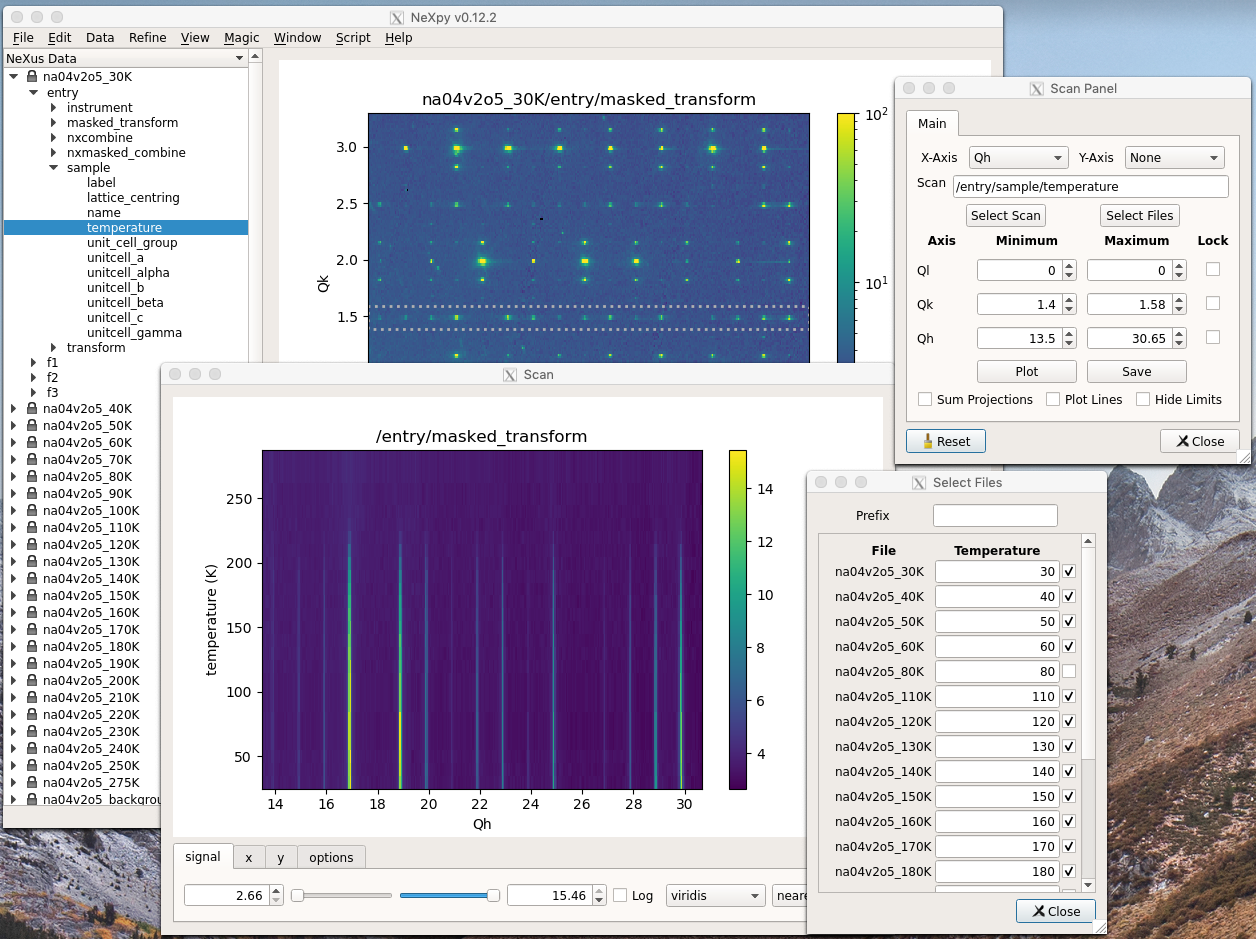The height and width of the screenshot is (939, 1256).
Task: Open the Magic menu
Action: click(241, 38)
